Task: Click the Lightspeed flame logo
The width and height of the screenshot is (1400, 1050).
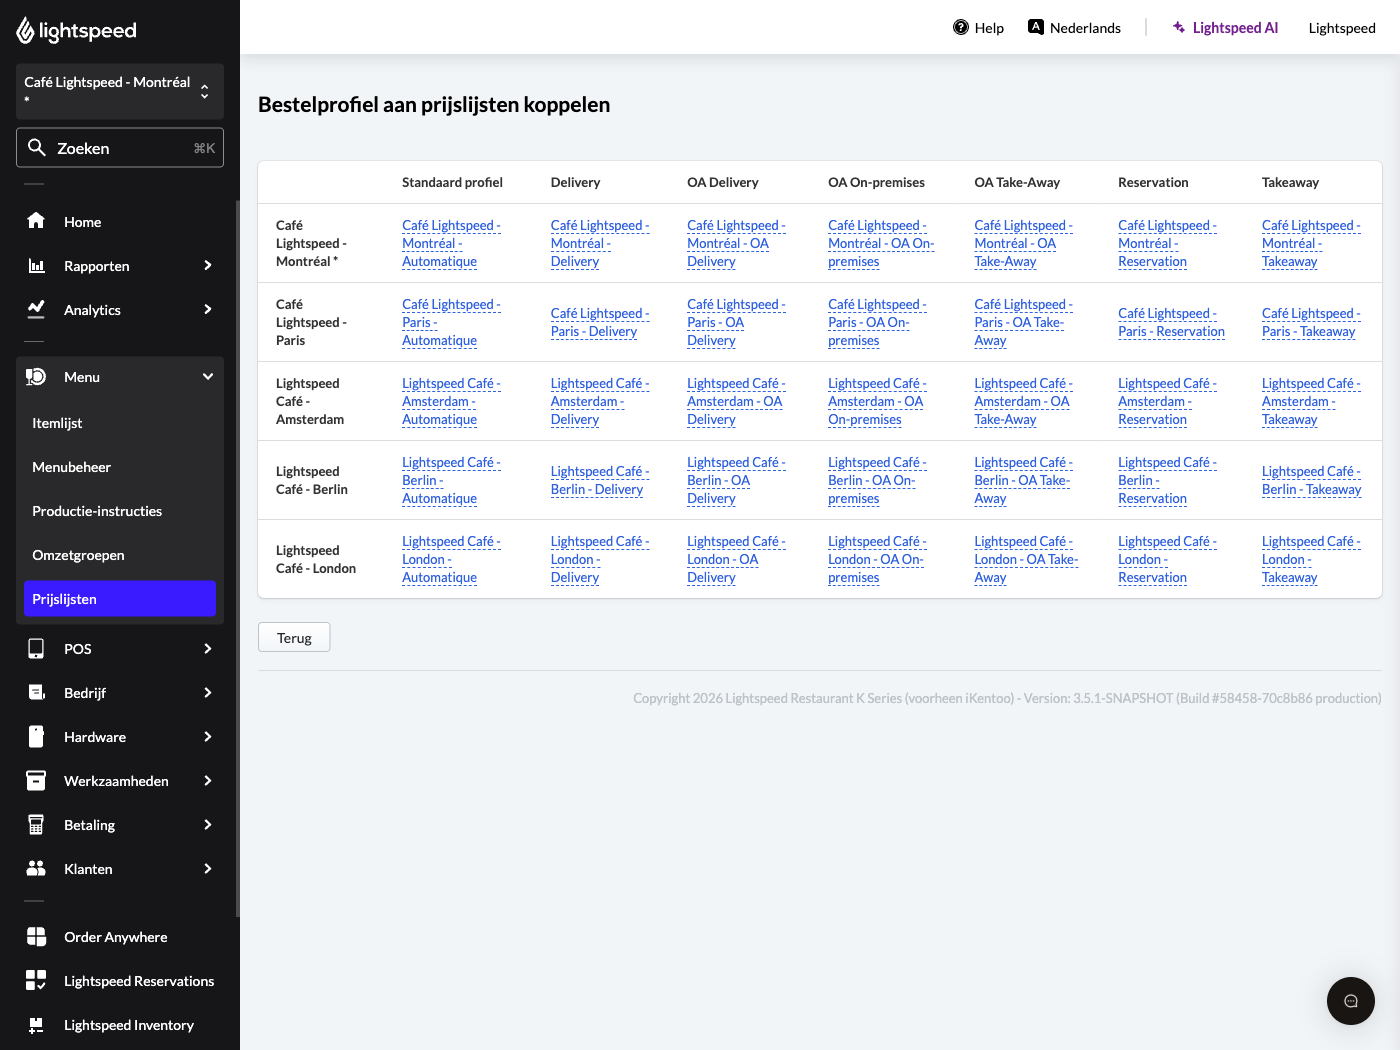Action: (25, 31)
